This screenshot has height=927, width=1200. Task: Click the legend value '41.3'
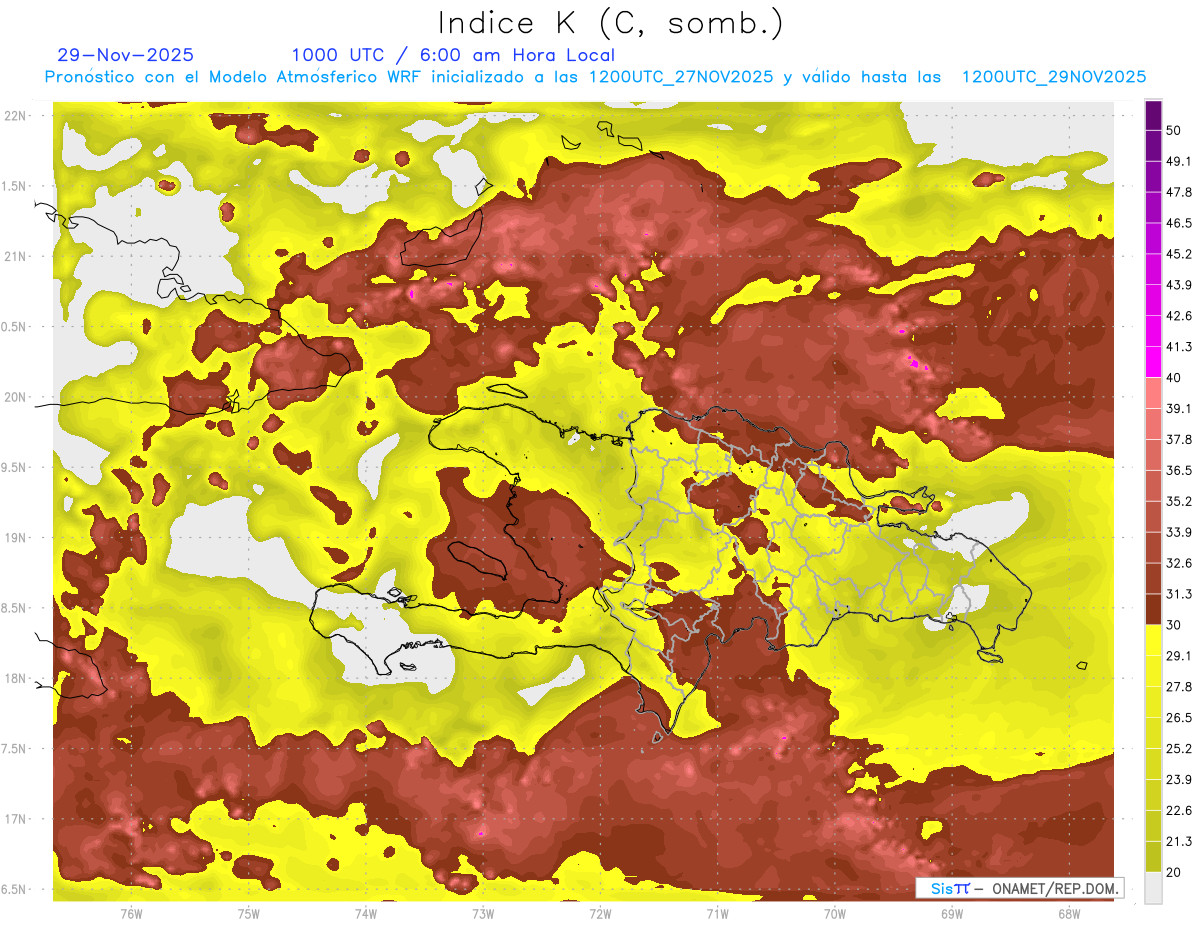tap(1178, 348)
